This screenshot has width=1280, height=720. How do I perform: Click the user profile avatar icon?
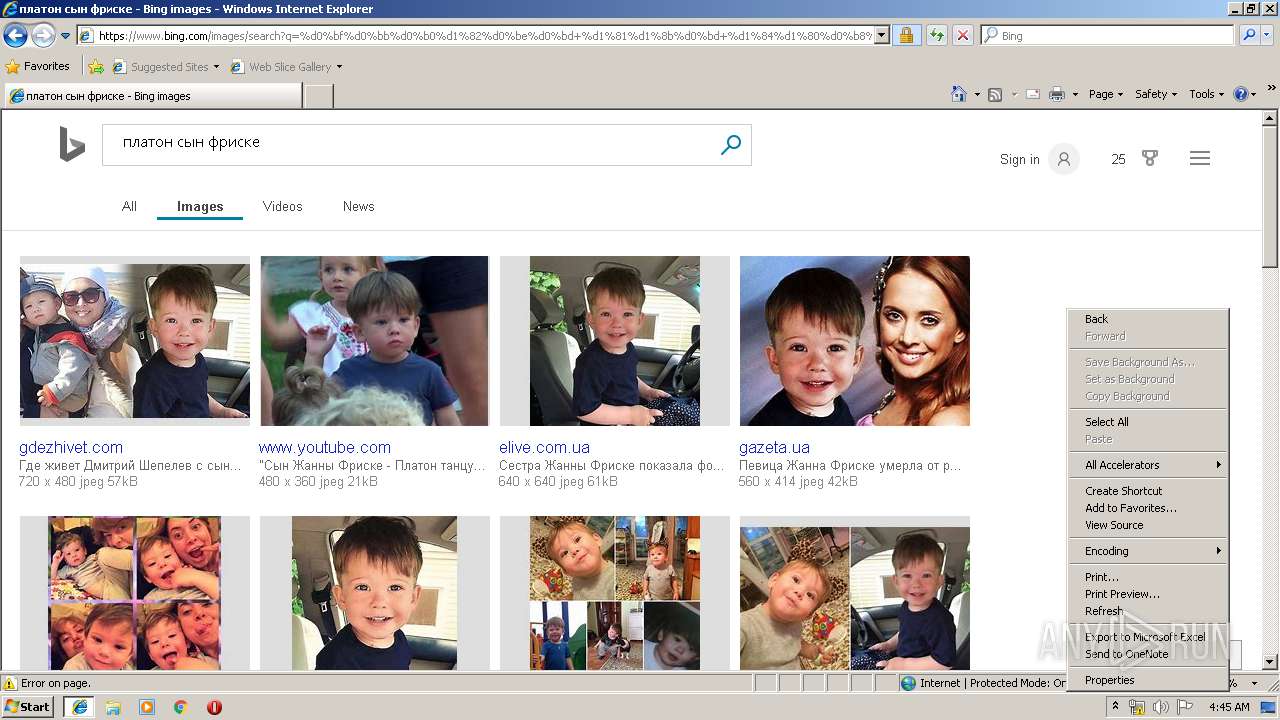coord(1064,159)
